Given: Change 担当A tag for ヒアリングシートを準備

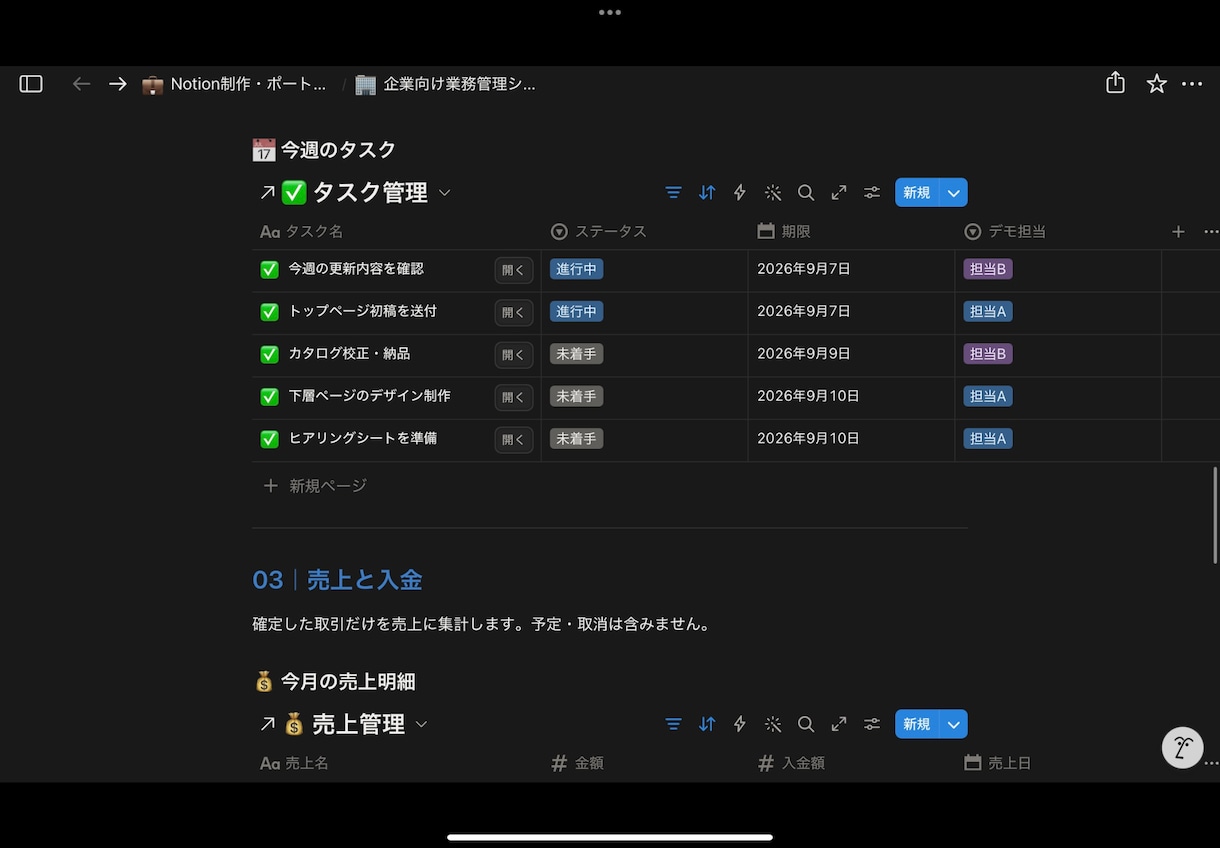Looking at the screenshot, I should point(988,439).
